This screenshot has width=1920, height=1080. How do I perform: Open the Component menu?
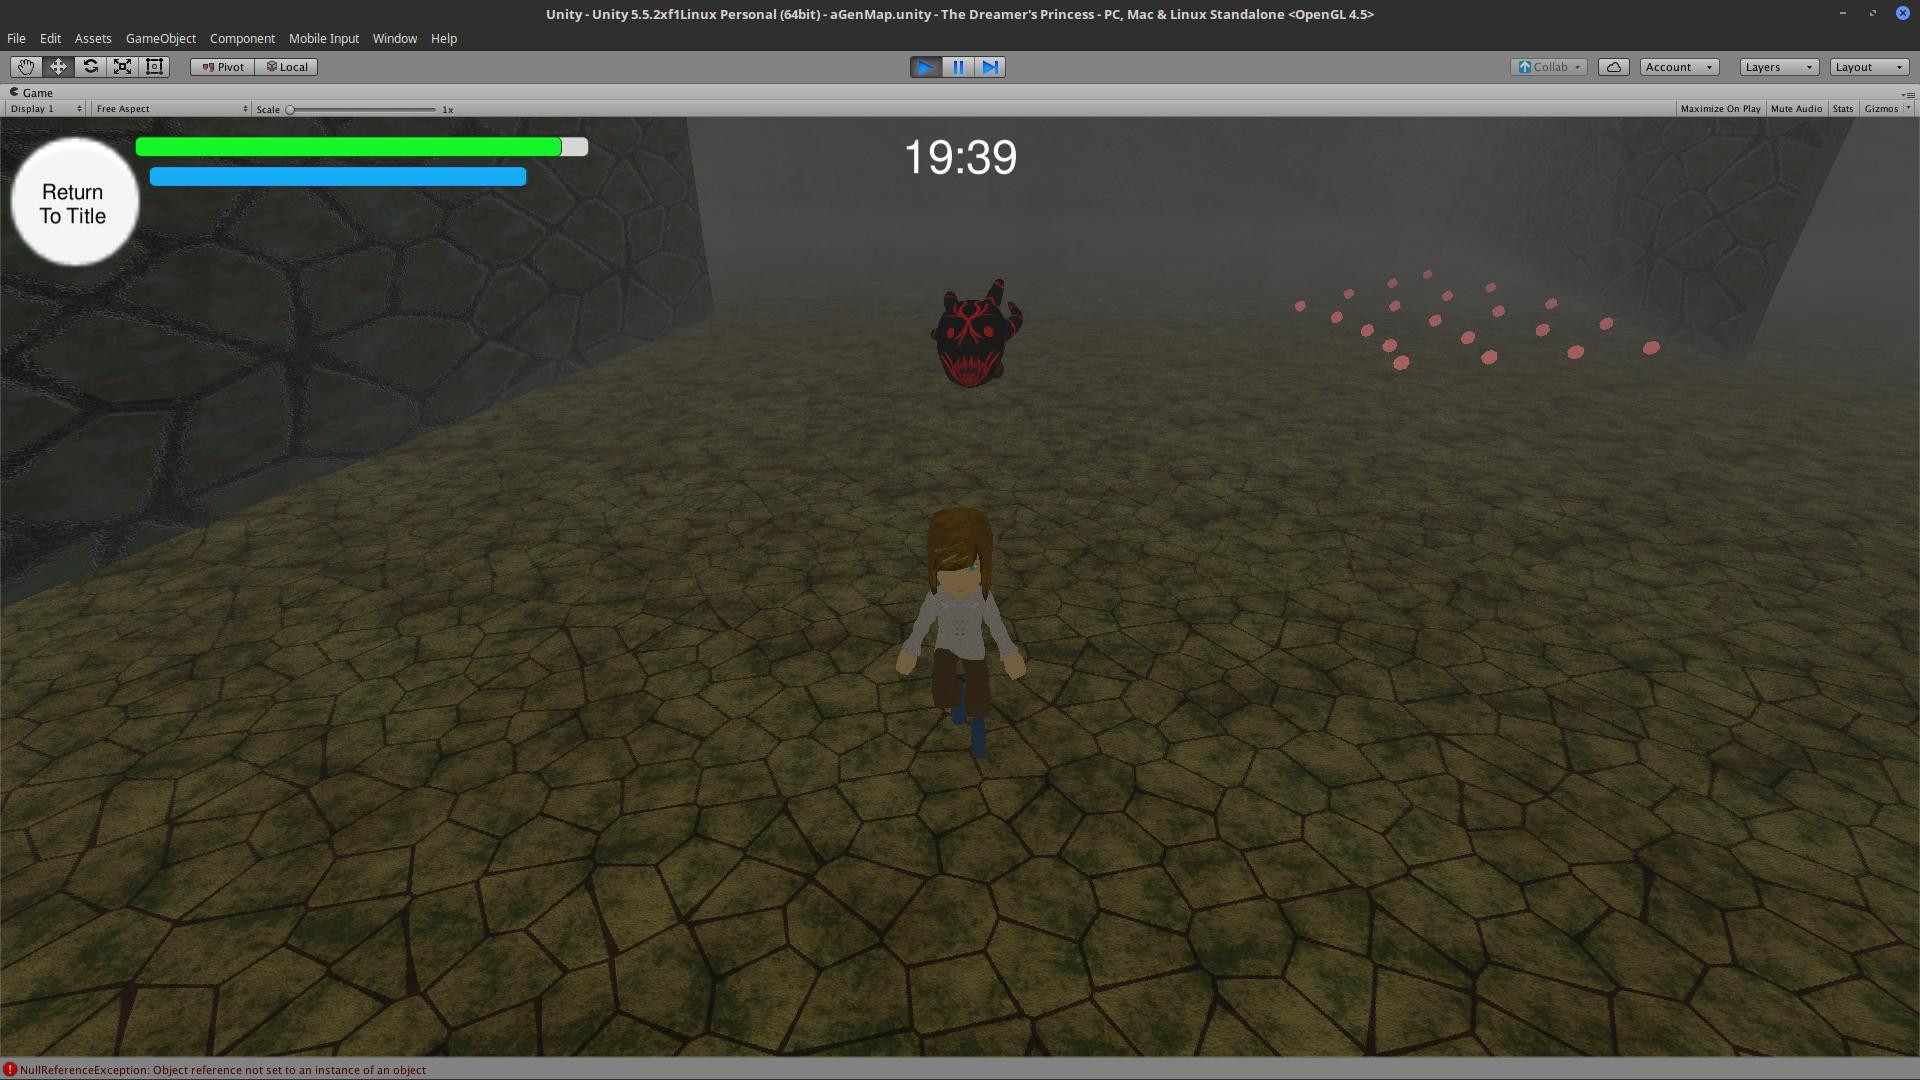242,39
